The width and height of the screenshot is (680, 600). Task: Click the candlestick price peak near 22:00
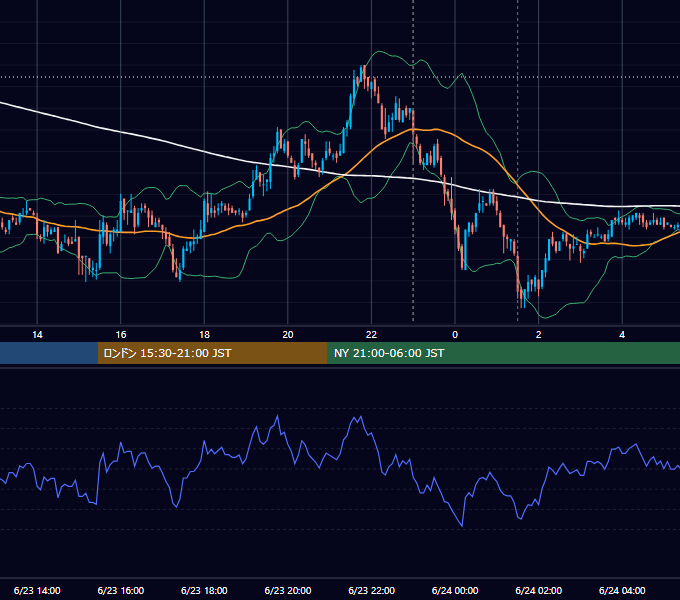click(361, 72)
